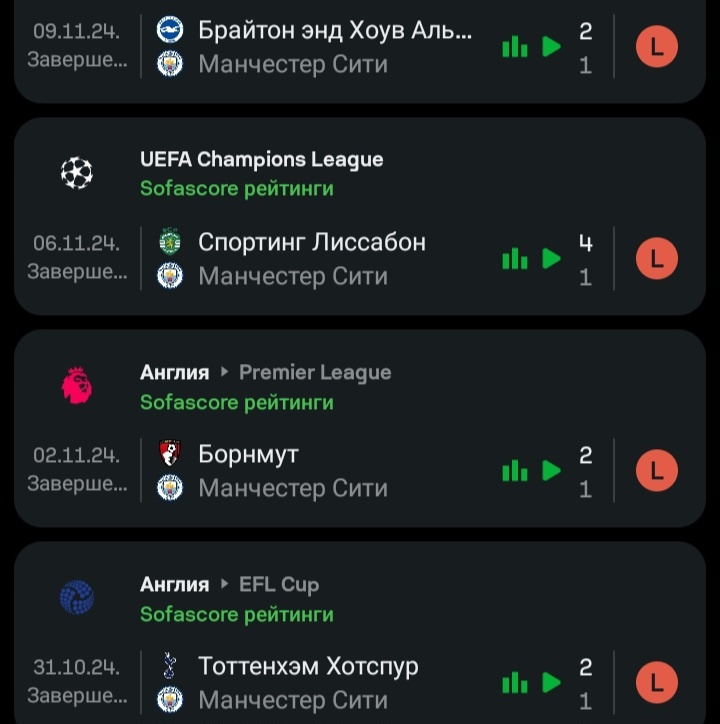Play highlights of Тоттенхэм Хотспур match
This screenshot has height=724, width=720.
point(551,683)
